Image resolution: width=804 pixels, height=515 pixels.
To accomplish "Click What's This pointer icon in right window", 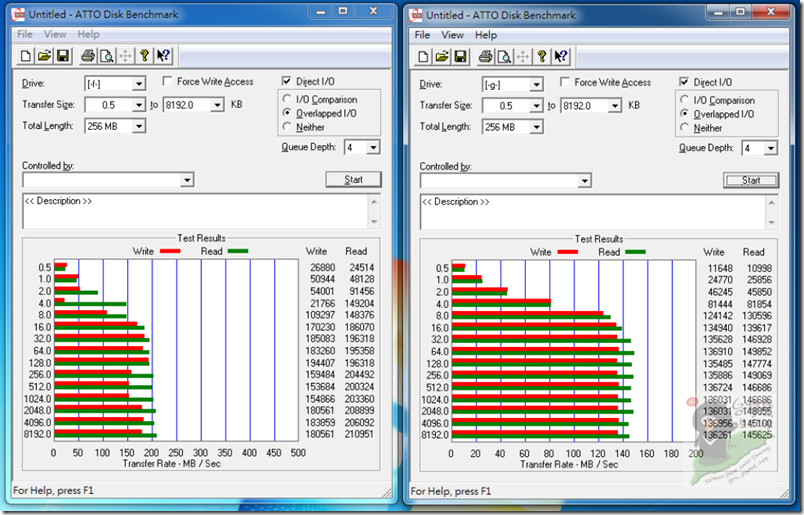I will [560, 56].
